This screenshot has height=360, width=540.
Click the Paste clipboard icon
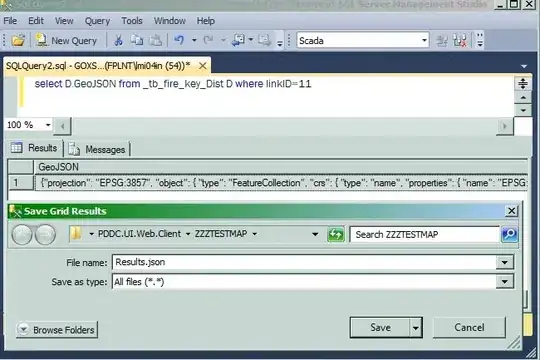click(x=155, y=40)
